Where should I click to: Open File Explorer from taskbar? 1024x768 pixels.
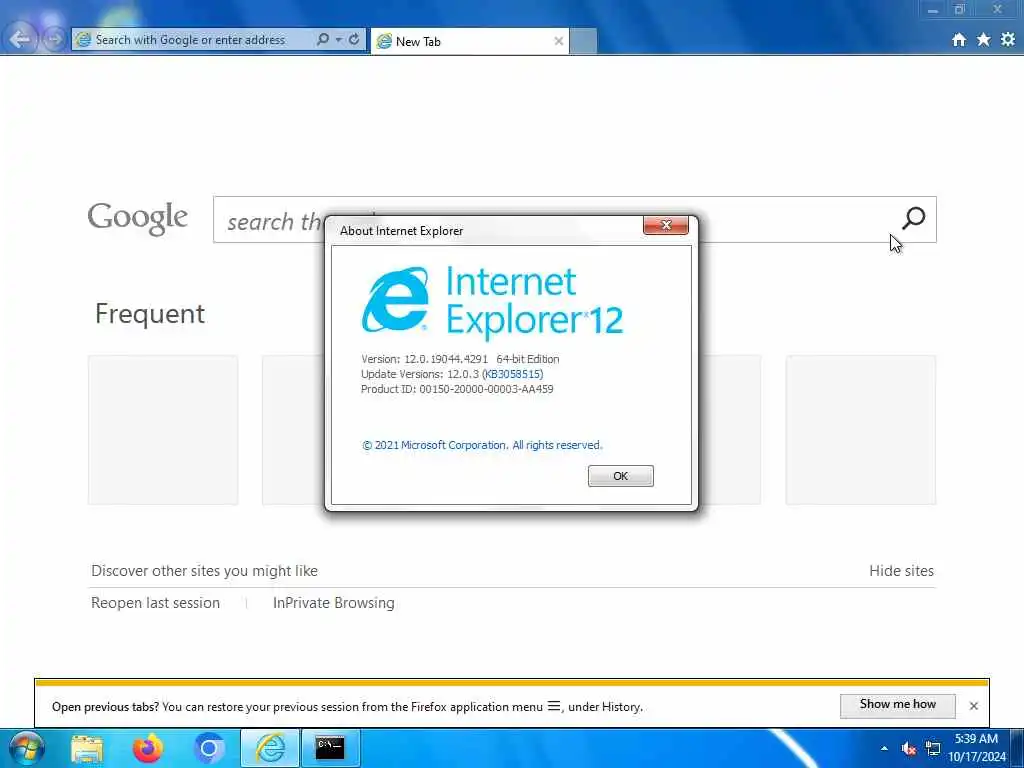coord(87,748)
